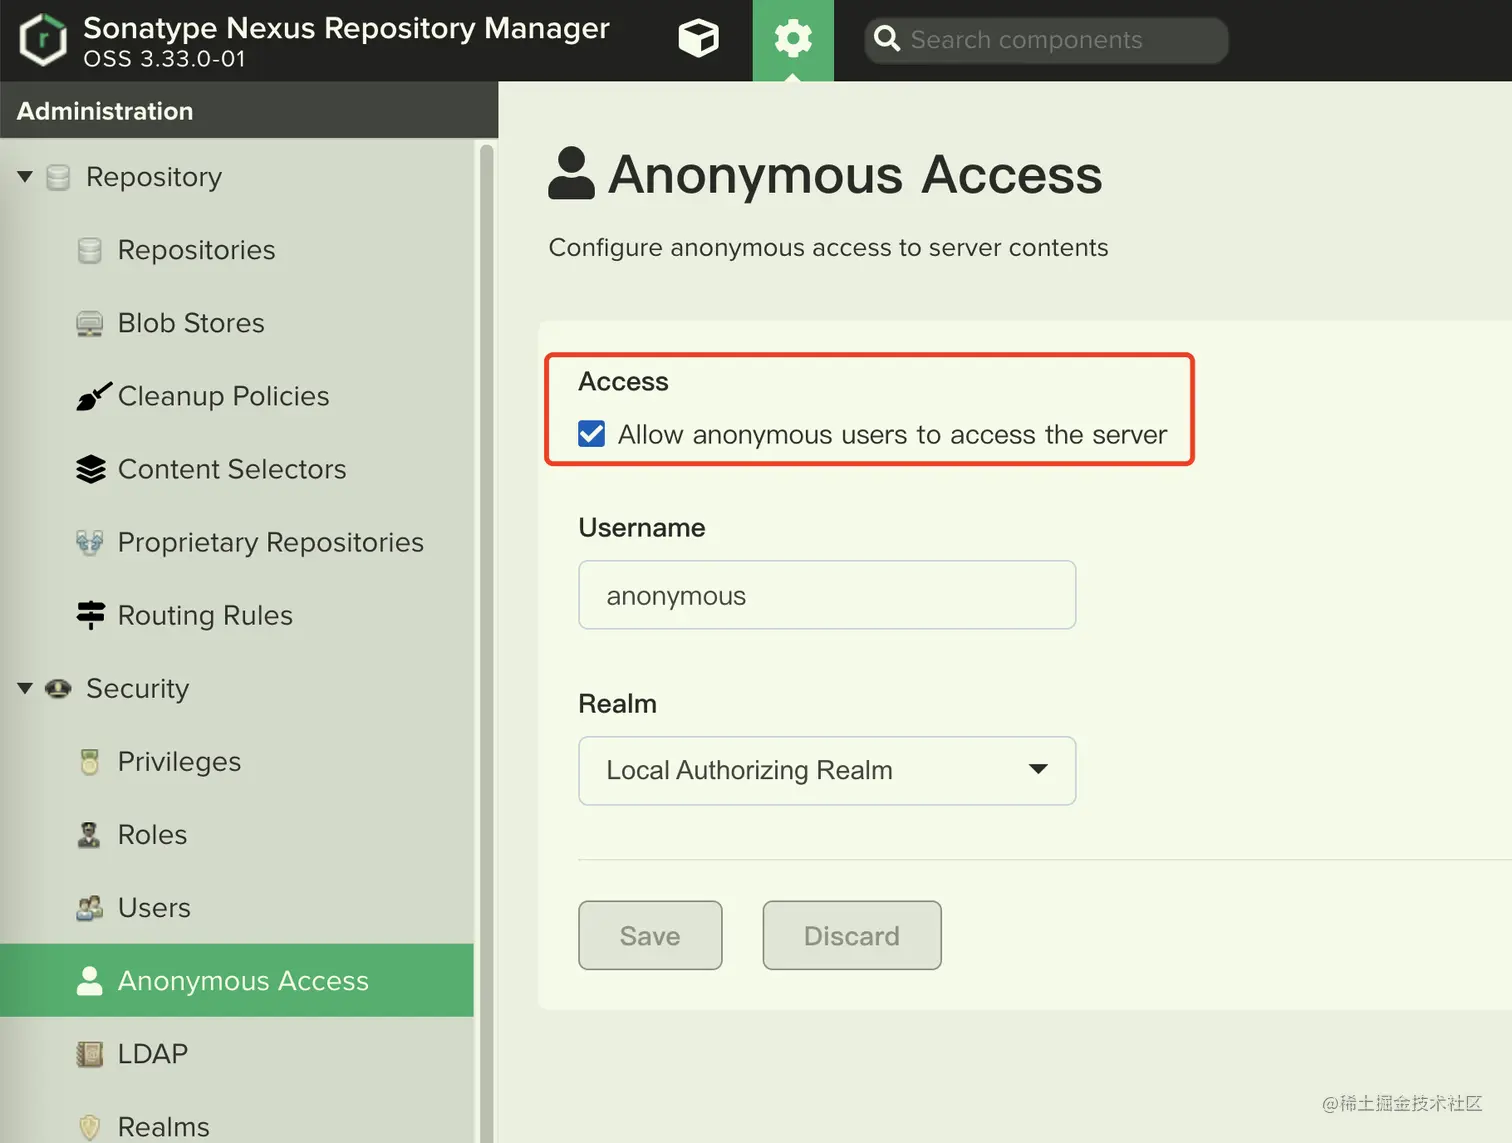Image resolution: width=1512 pixels, height=1143 pixels.
Task: Click the Anonymous Access page title icon
Action: click(x=572, y=174)
